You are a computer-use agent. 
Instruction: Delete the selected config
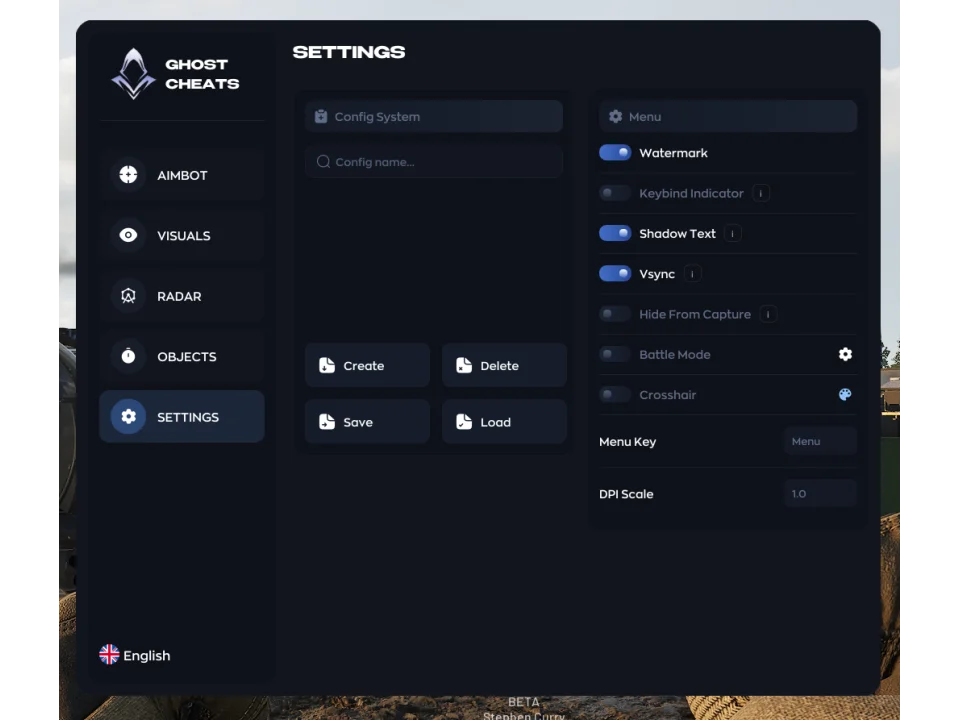pyautogui.click(x=504, y=366)
